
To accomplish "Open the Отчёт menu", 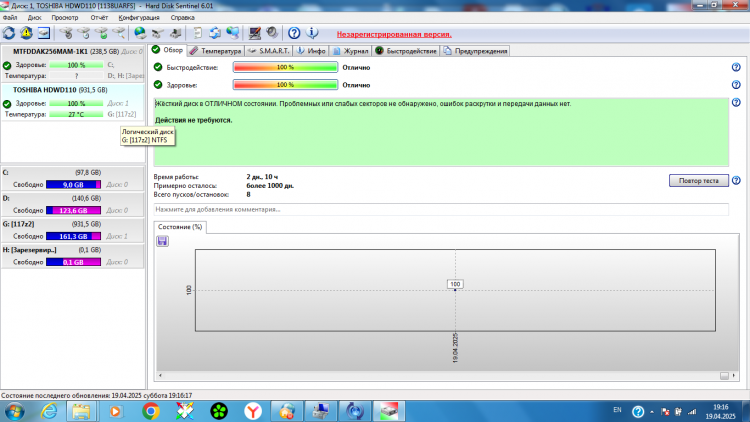I will pos(99,18).
